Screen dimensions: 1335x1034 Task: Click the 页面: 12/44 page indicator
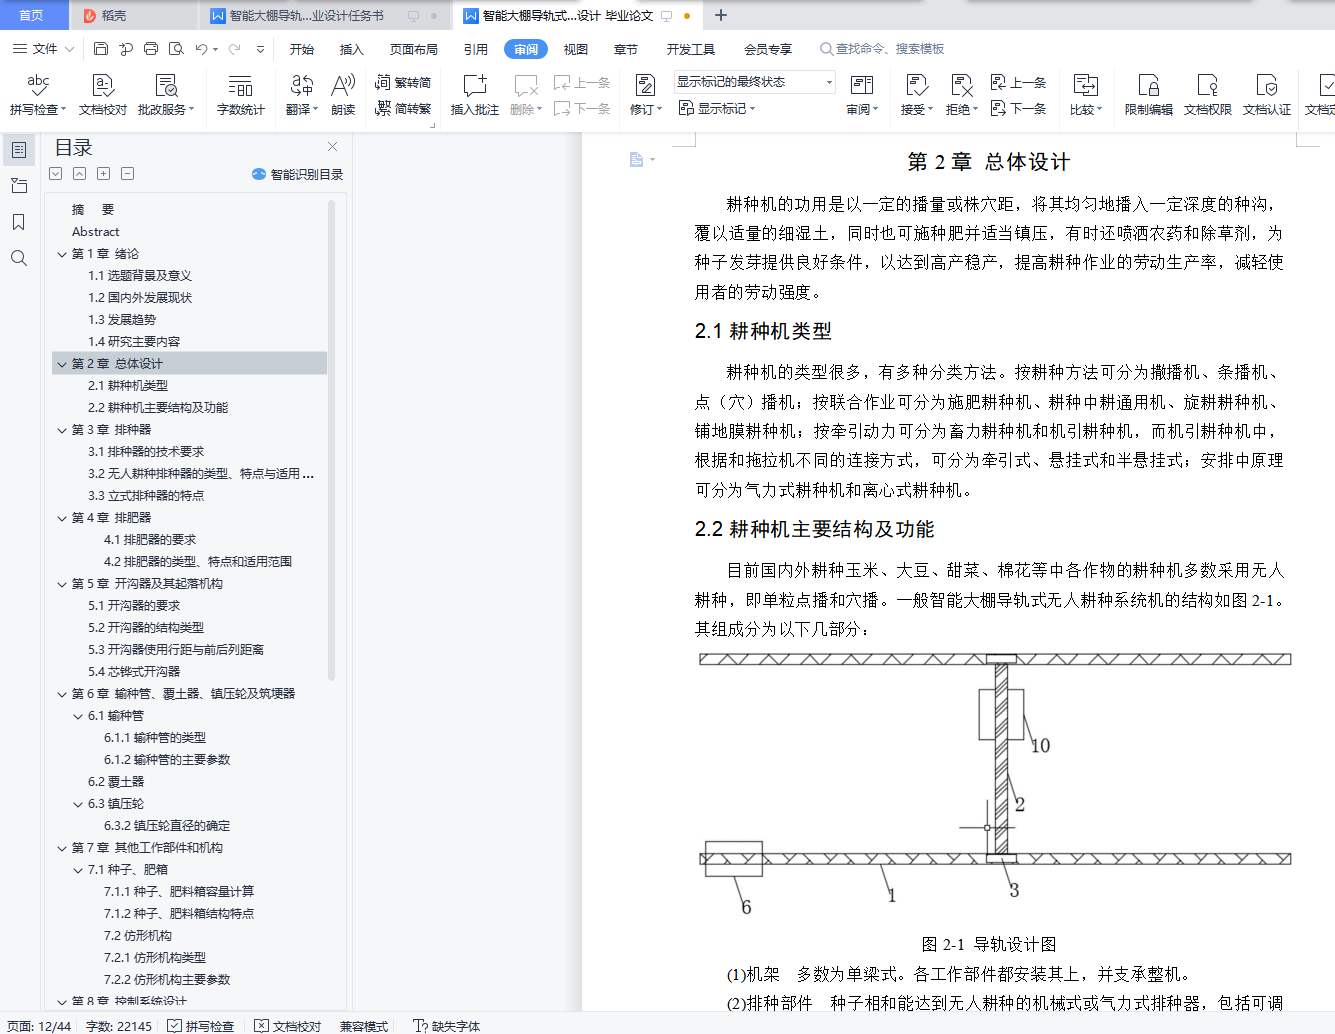[x=39, y=1026]
